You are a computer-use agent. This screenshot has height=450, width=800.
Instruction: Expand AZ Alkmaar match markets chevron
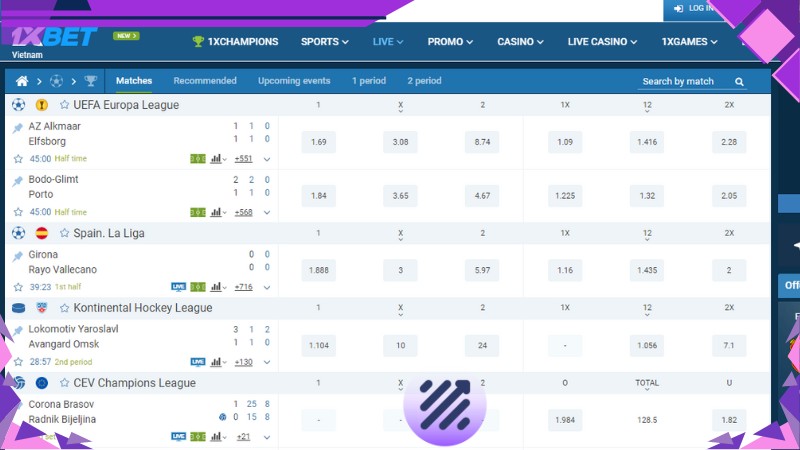267,159
